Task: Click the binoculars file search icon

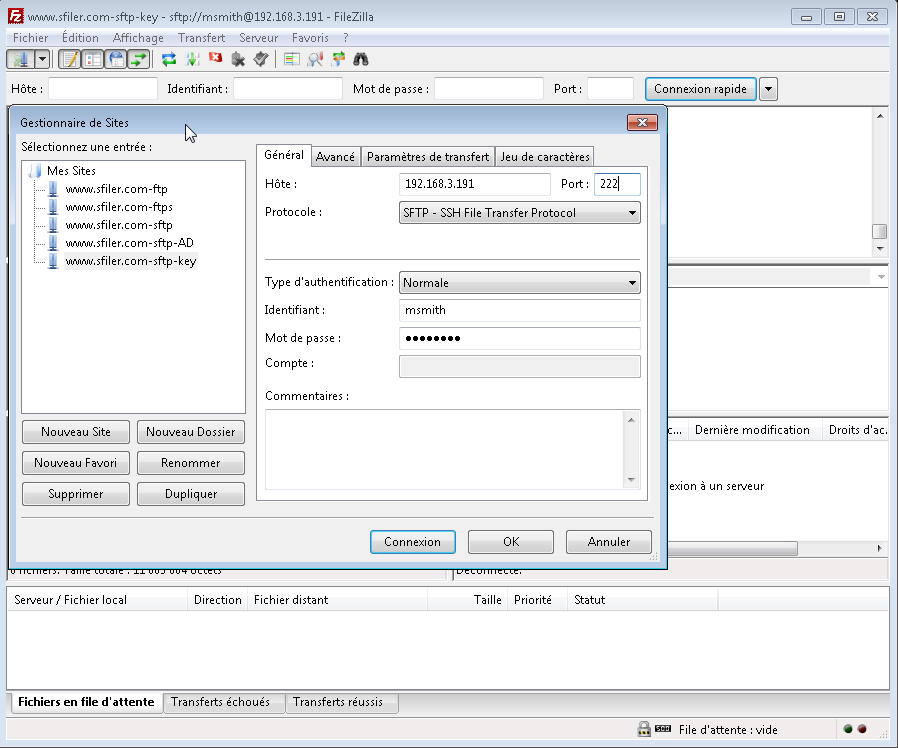Action: 361,59
